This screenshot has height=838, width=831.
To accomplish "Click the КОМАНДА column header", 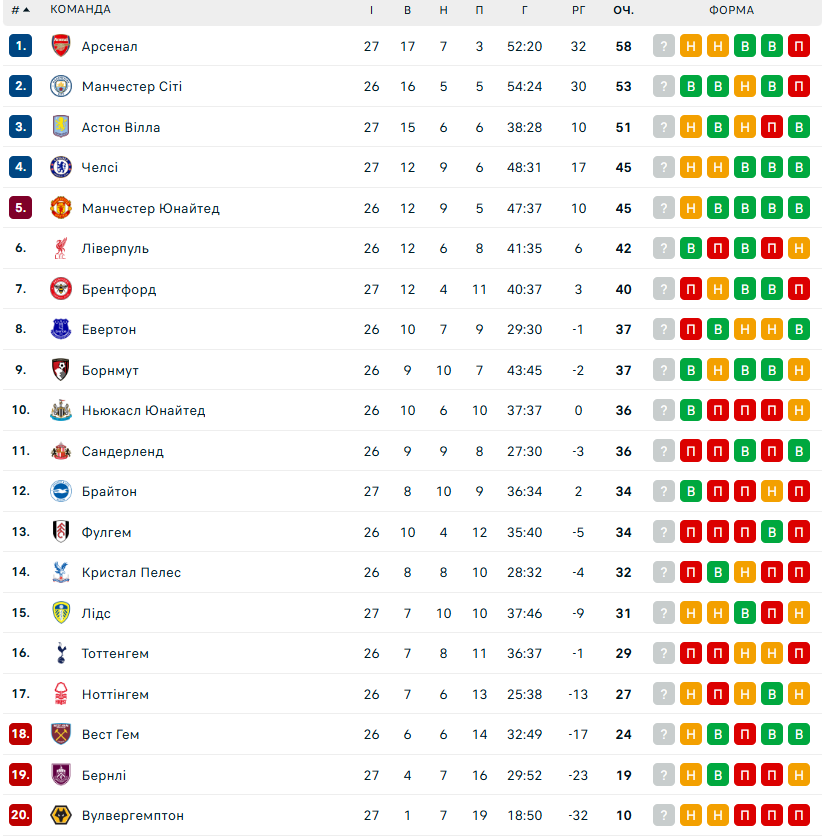I will [x=80, y=10].
